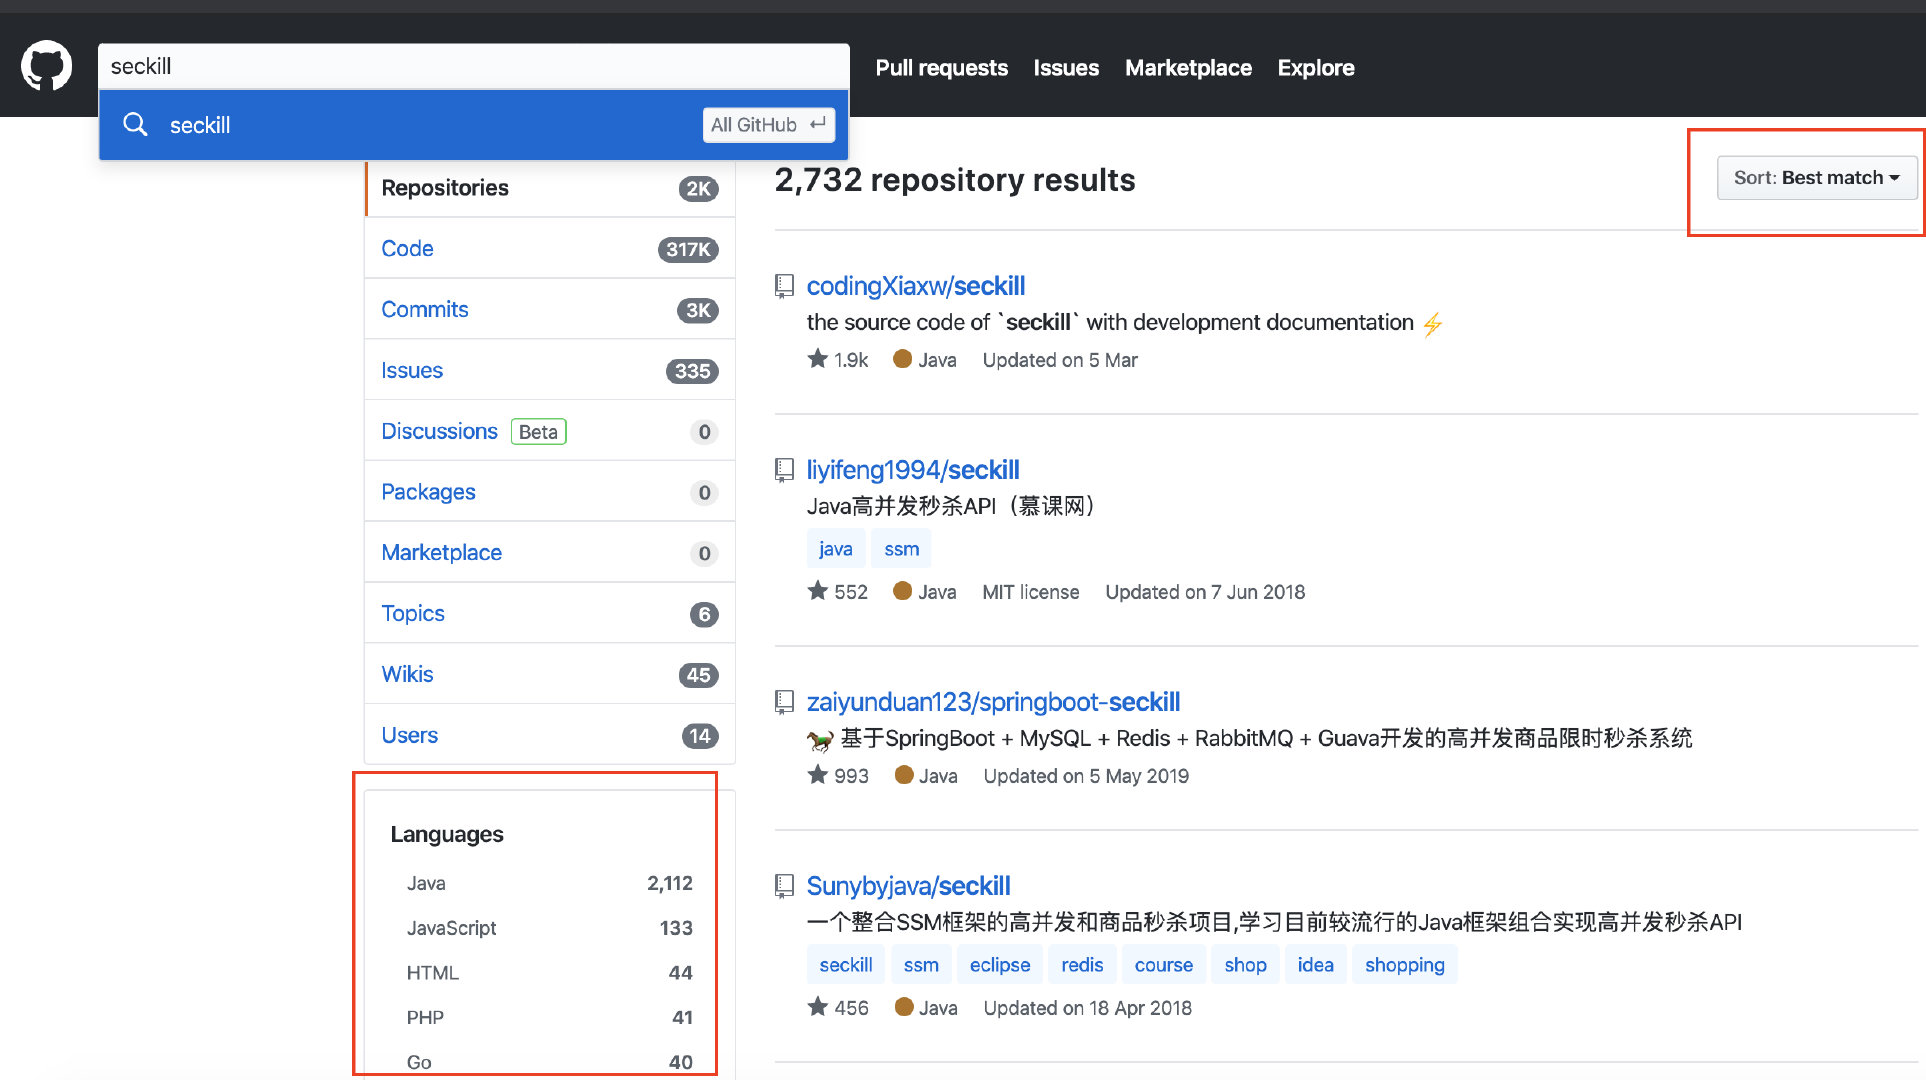Click the MIT license text
This screenshot has height=1080, width=1926.
tap(1031, 592)
